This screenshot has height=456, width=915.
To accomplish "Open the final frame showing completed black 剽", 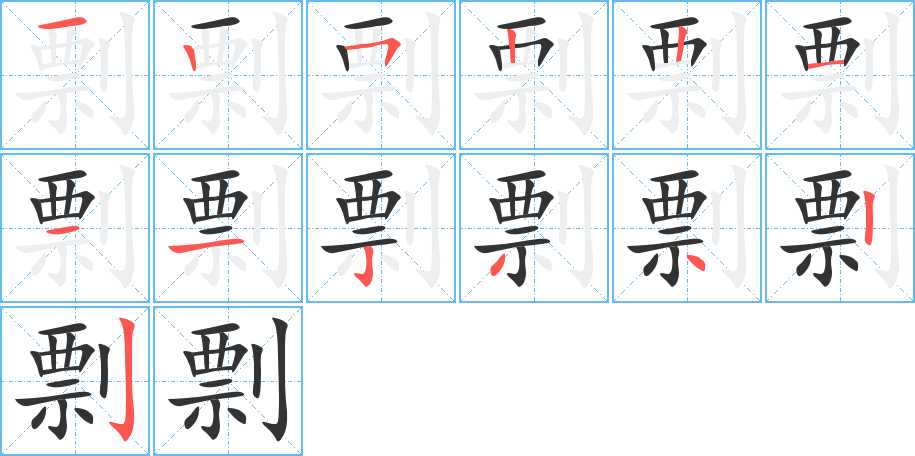I will click(x=228, y=381).
